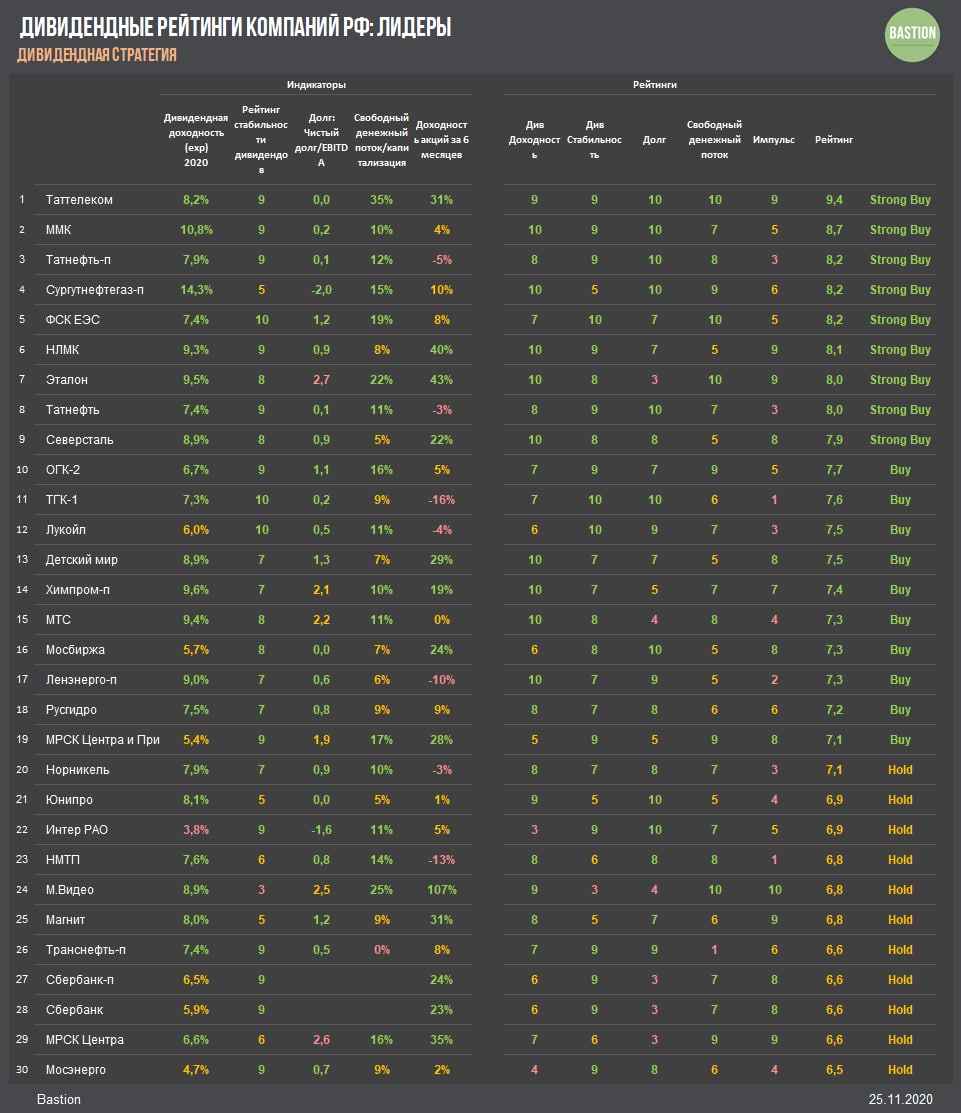
Task: Click Мосэнерго rating value '6,5'
Action: tap(834, 1070)
